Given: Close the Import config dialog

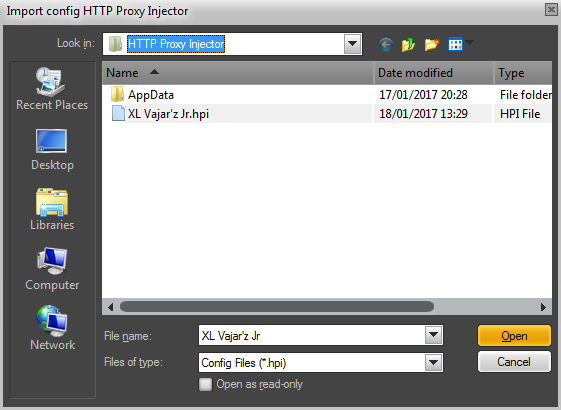Looking at the screenshot, I should click(x=551, y=10).
